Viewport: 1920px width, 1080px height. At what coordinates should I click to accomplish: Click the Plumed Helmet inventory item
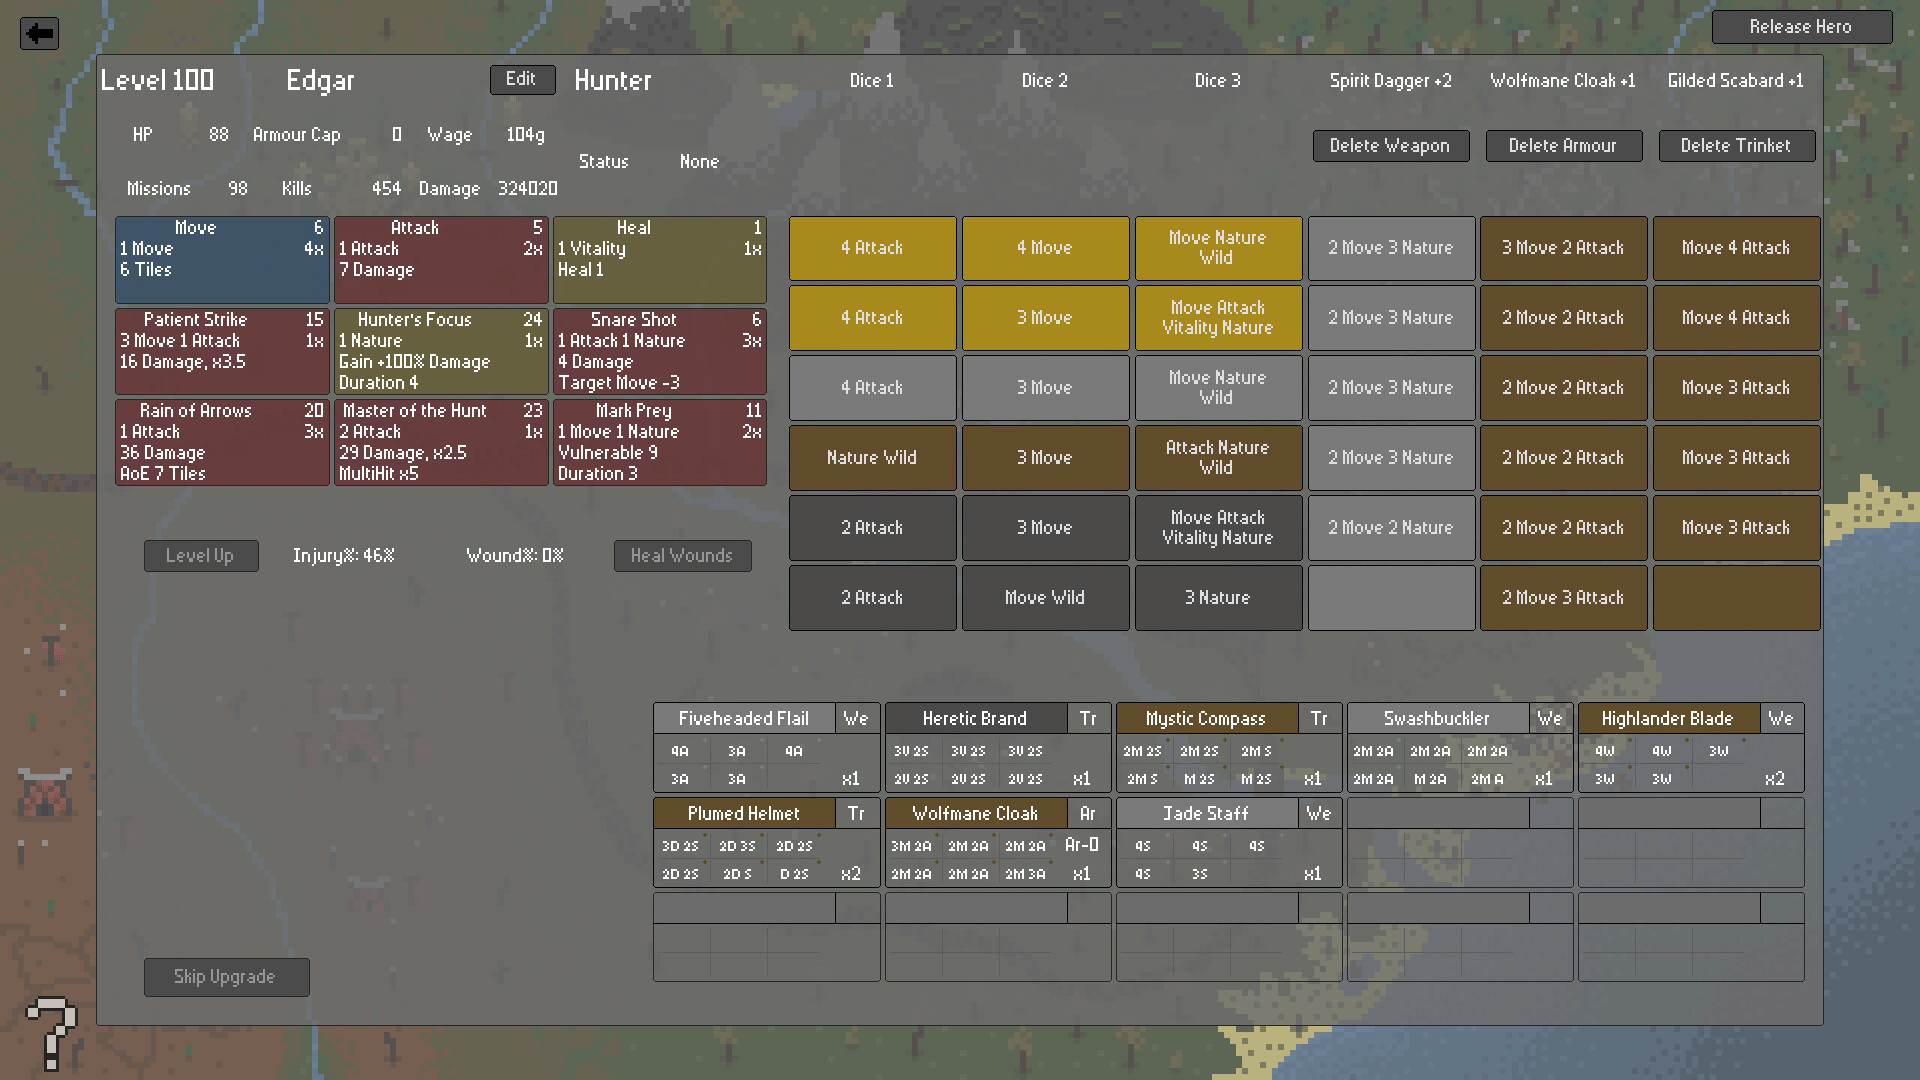[744, 814]
